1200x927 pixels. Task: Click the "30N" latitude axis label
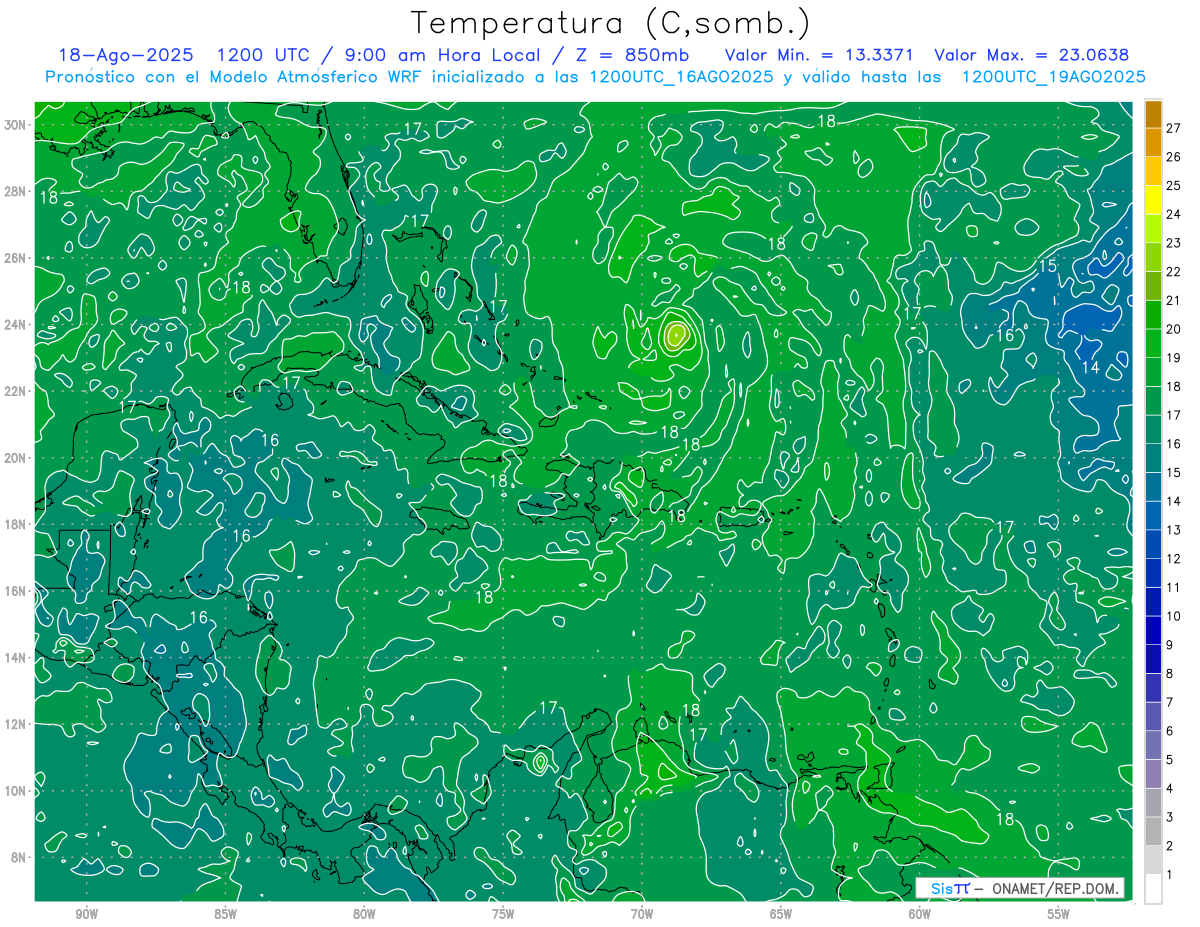(x=16, y=125)
